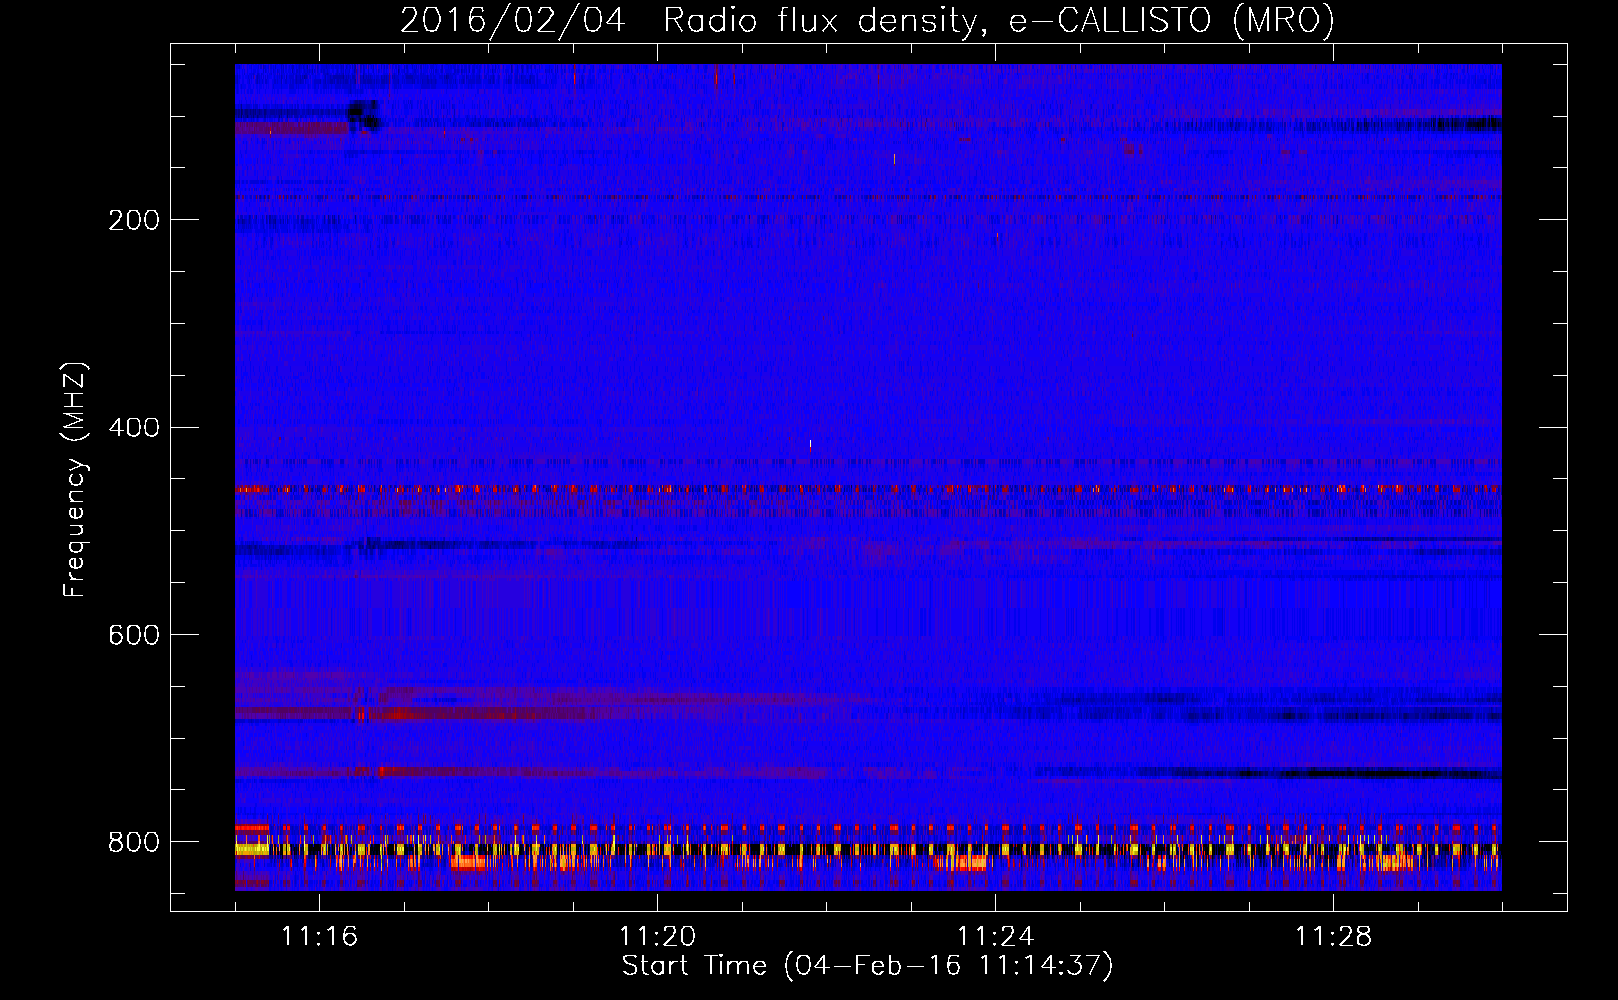Image resolution: width=1618 pixels, height=1000 pixels.
Task: Click the Start Time axis label
Action: (x=867, y=966)
